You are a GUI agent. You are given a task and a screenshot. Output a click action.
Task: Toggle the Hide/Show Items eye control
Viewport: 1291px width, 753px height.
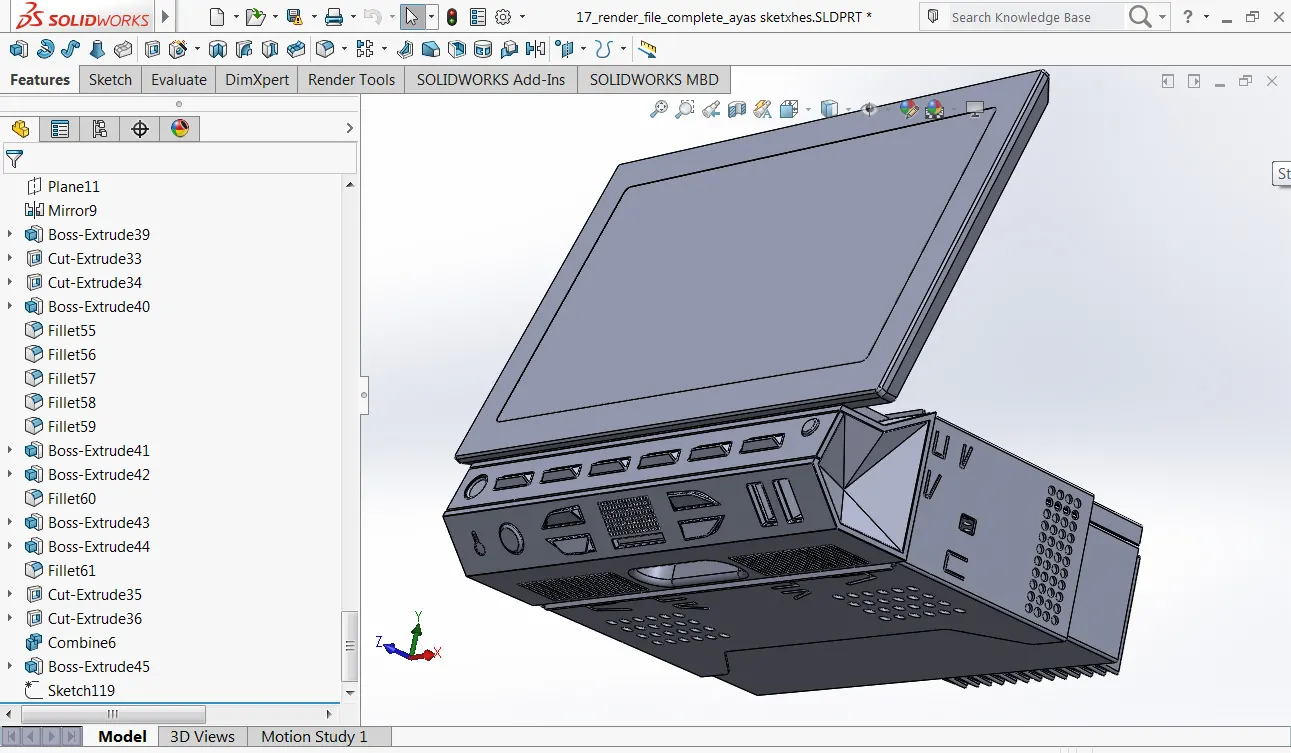click(869, 109)
